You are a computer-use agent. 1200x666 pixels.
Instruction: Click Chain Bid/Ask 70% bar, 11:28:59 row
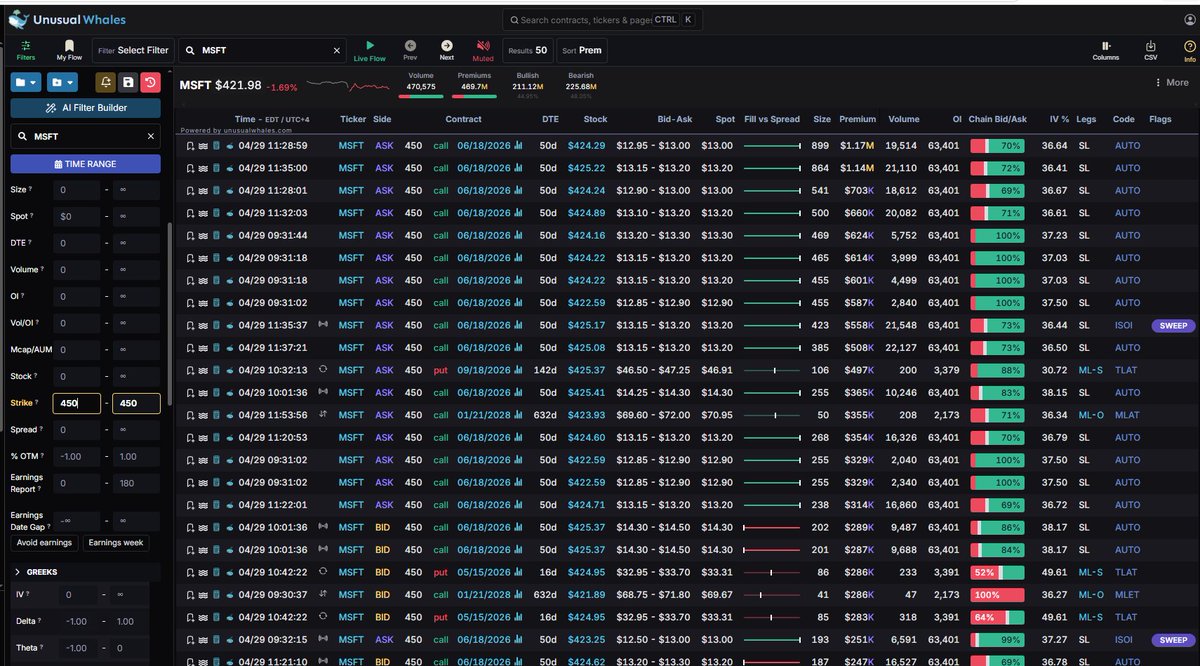pos(997,145)
